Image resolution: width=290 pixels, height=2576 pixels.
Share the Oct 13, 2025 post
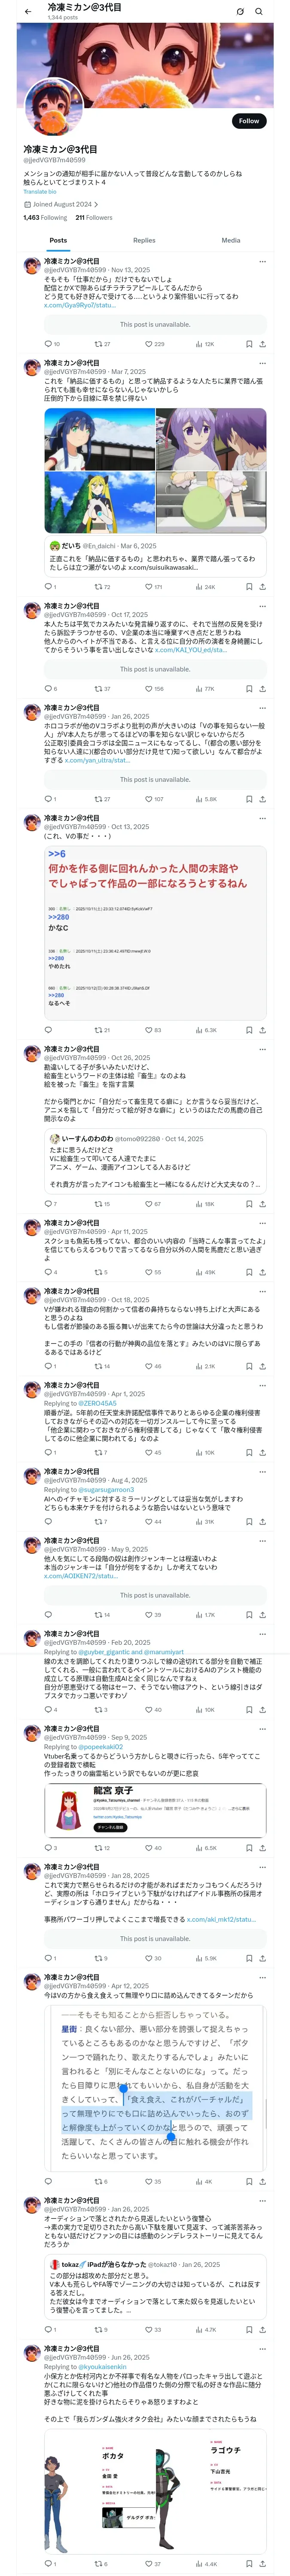click(x=262, y=1029)
